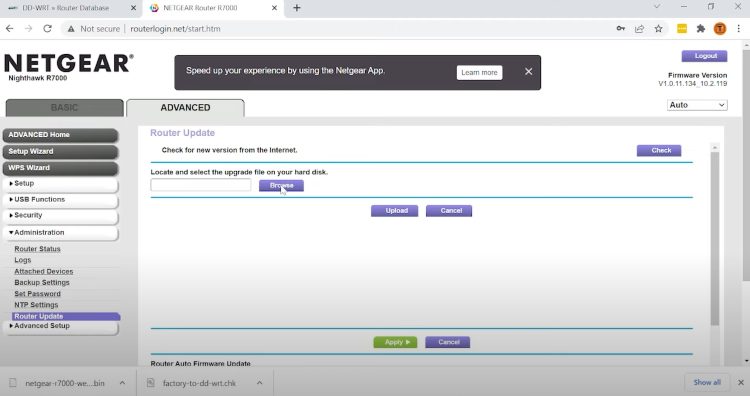The image size is (750, 396).
Task: Open Backup Settings page
Action: tap(42, 283)
